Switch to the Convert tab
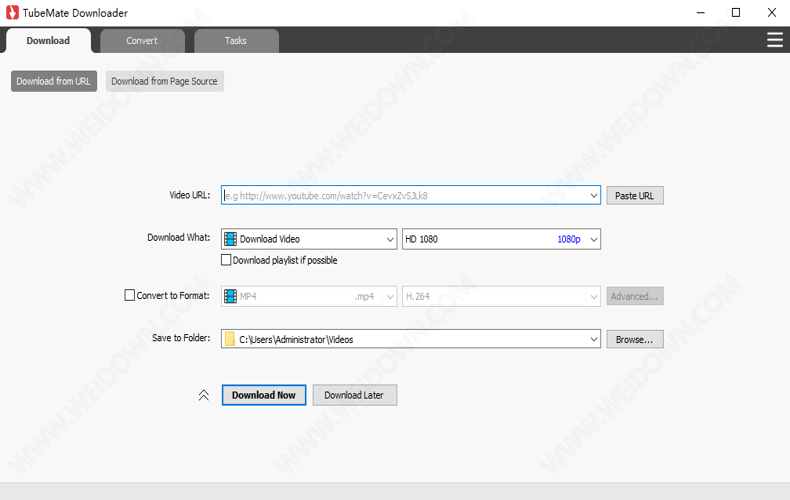The image size is (790, 500). (x=142, y=41)
